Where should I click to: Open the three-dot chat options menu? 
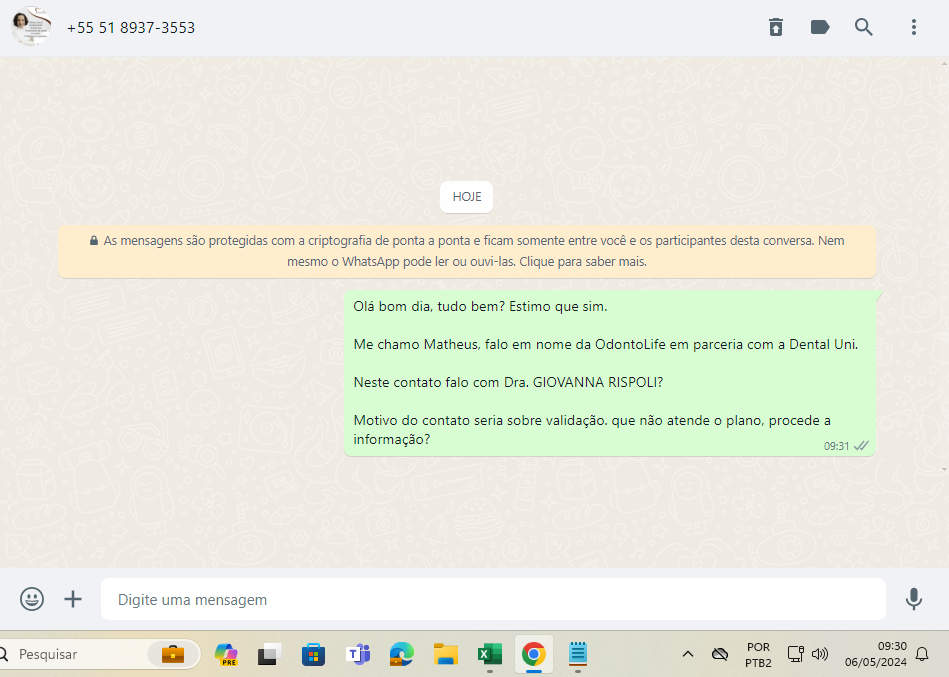pyautogui.click(x=913, y=27)
